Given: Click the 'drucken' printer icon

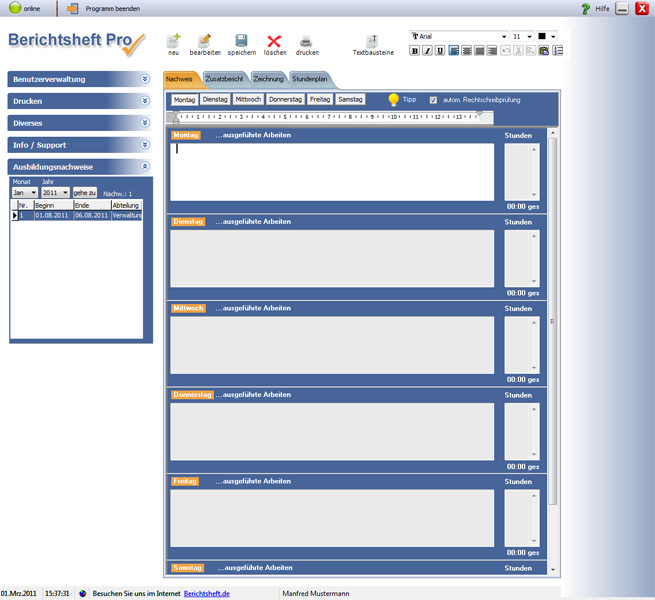Looking at the screenshot, I should 306,41.
